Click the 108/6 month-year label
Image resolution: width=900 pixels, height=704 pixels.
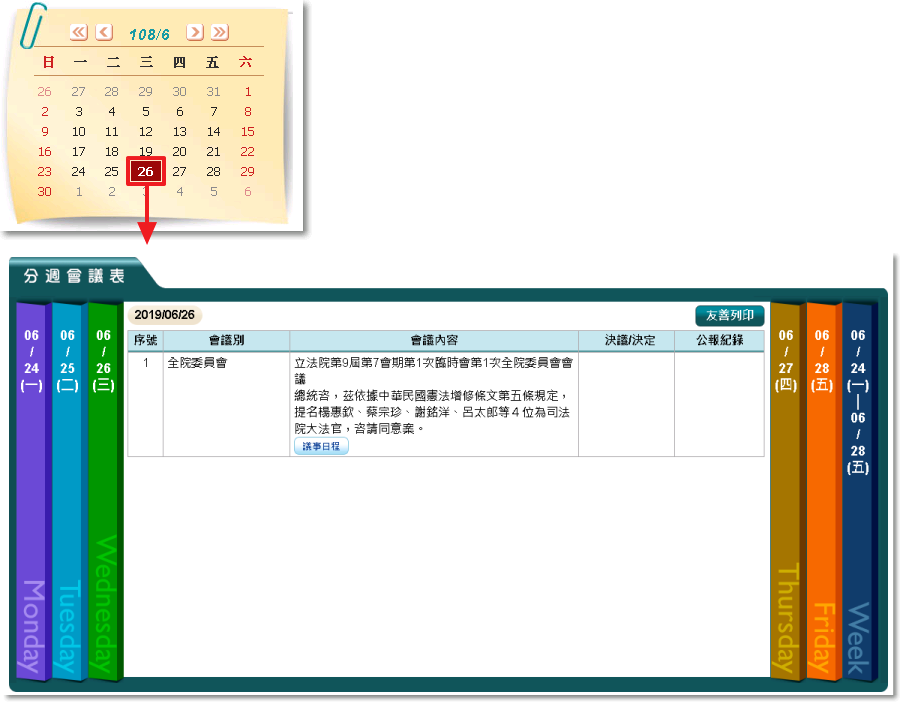pyautogui.click(x=149, y=33)
